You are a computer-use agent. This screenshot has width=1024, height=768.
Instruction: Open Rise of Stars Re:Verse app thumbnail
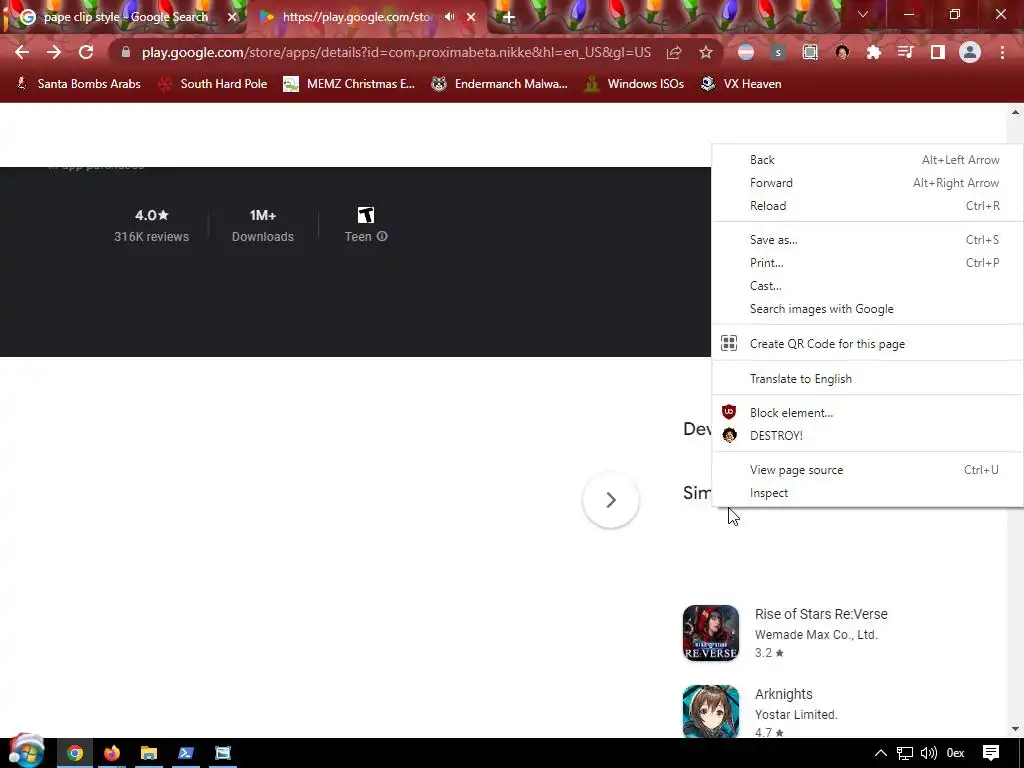pos(711,633)
